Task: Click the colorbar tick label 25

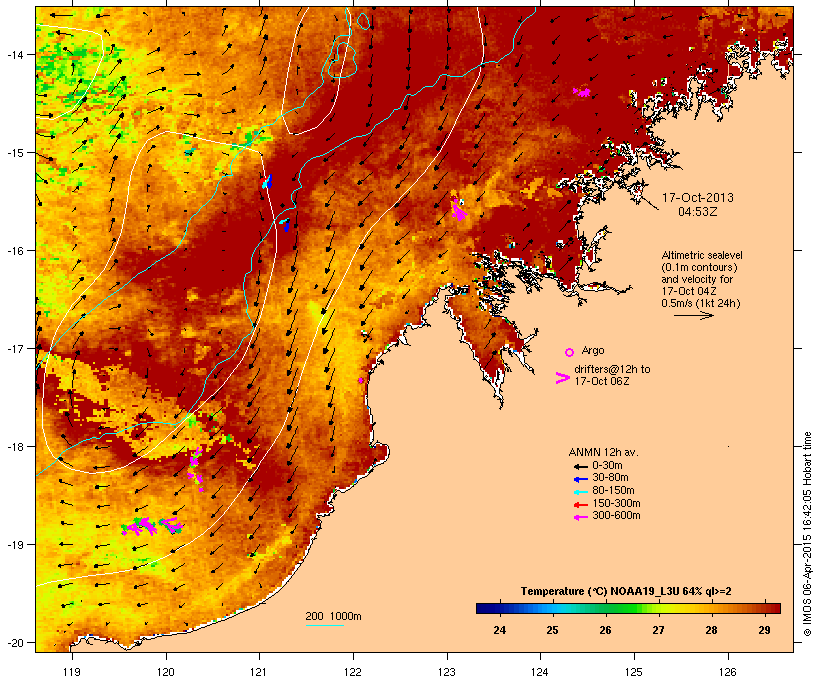Action: pos(552,630)
